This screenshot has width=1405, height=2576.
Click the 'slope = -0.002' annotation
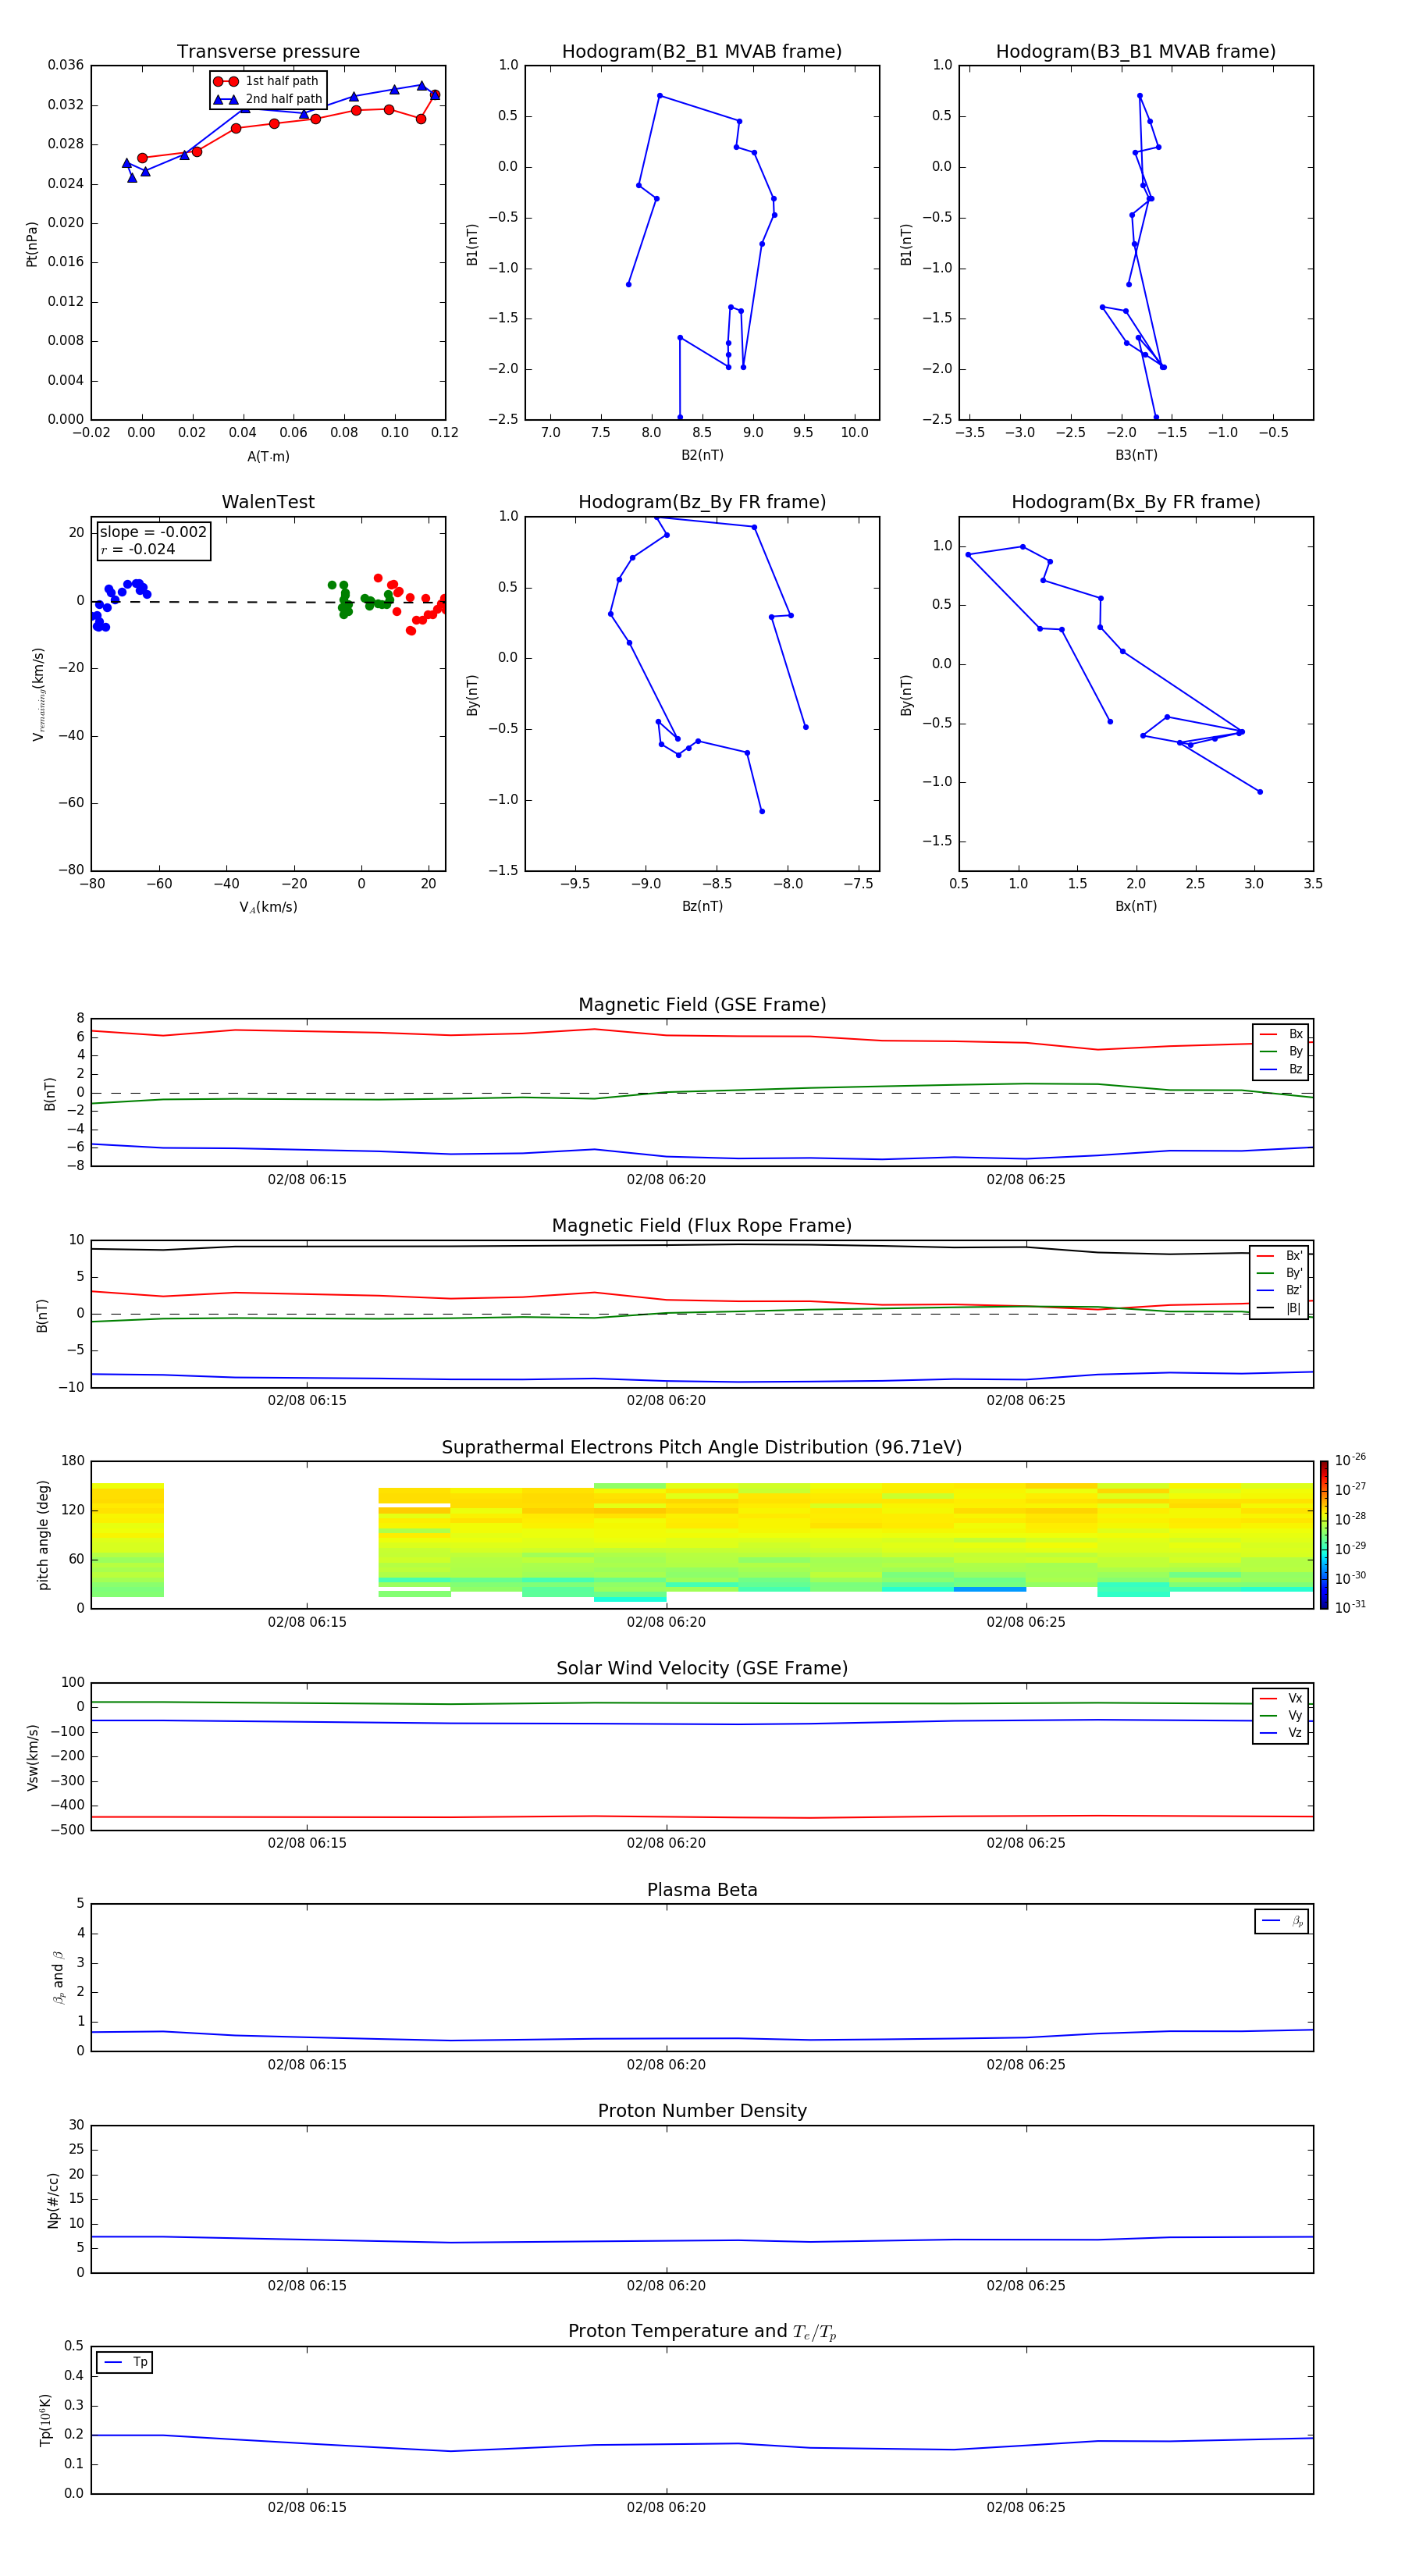coord(153,532)
